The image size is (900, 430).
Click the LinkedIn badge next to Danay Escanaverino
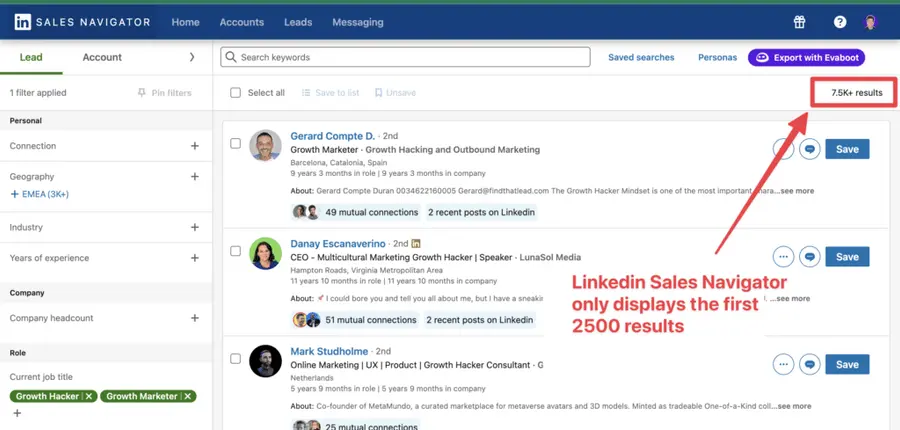click(416, 243)
